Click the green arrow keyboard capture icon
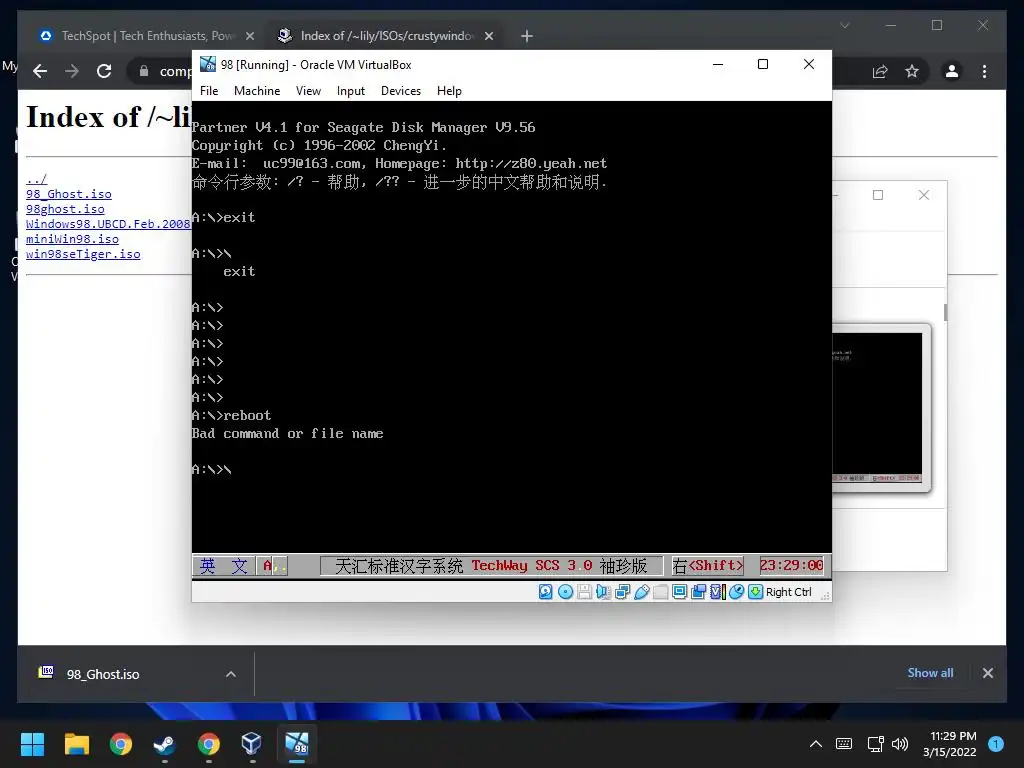This screenshot has width=1024, height=768. 756,592
